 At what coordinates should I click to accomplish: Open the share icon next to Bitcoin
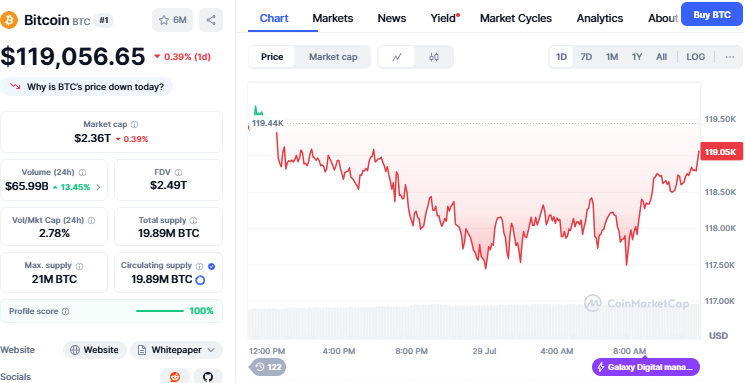click(x=211, y=20)
